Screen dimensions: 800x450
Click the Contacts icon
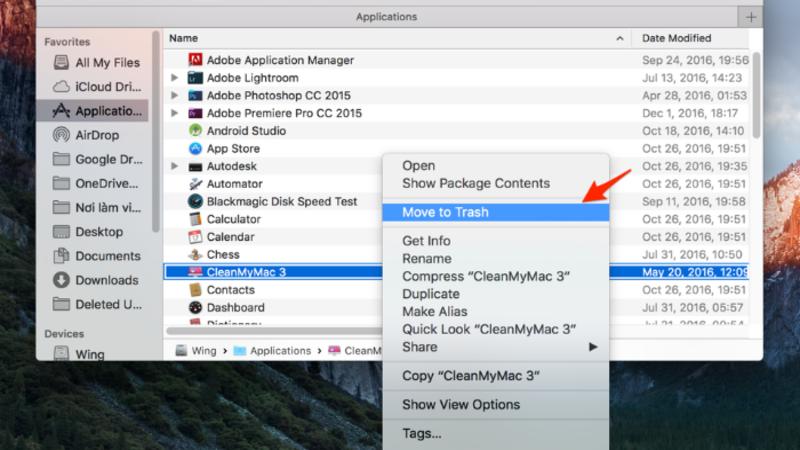tap(195, 290)
